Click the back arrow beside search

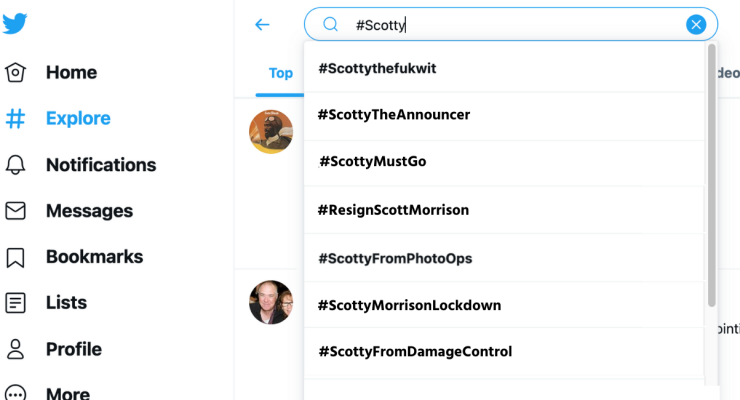[262, 25]
